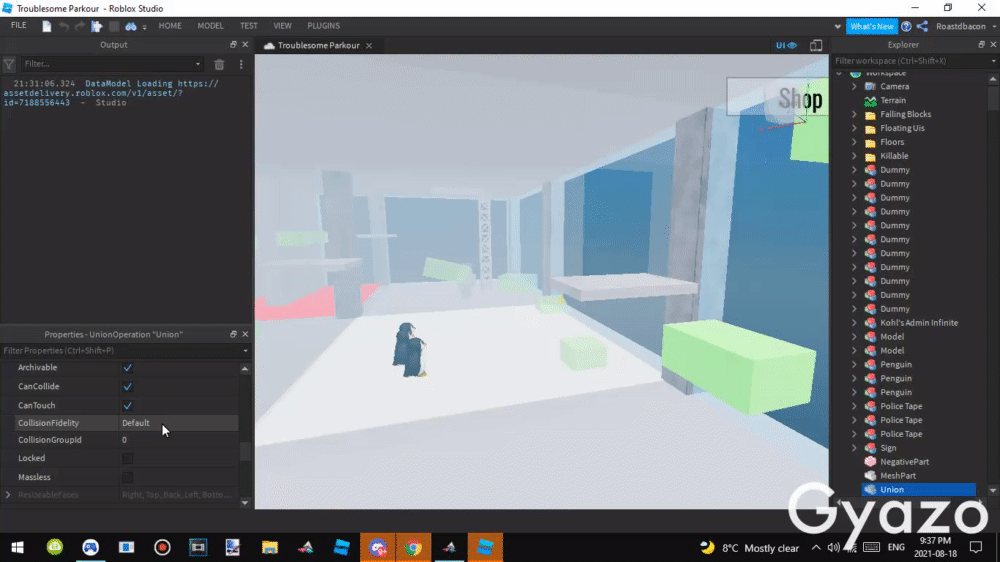This screenshot has height=562, width=1000.
Task: Close the Troublesome Parkour tab
Action: pyautogui.click(x=369, y=45)
